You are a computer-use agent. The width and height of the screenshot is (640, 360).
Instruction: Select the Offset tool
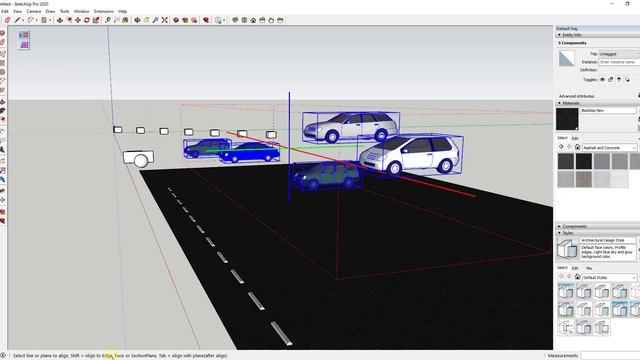(x=69, y=20)
